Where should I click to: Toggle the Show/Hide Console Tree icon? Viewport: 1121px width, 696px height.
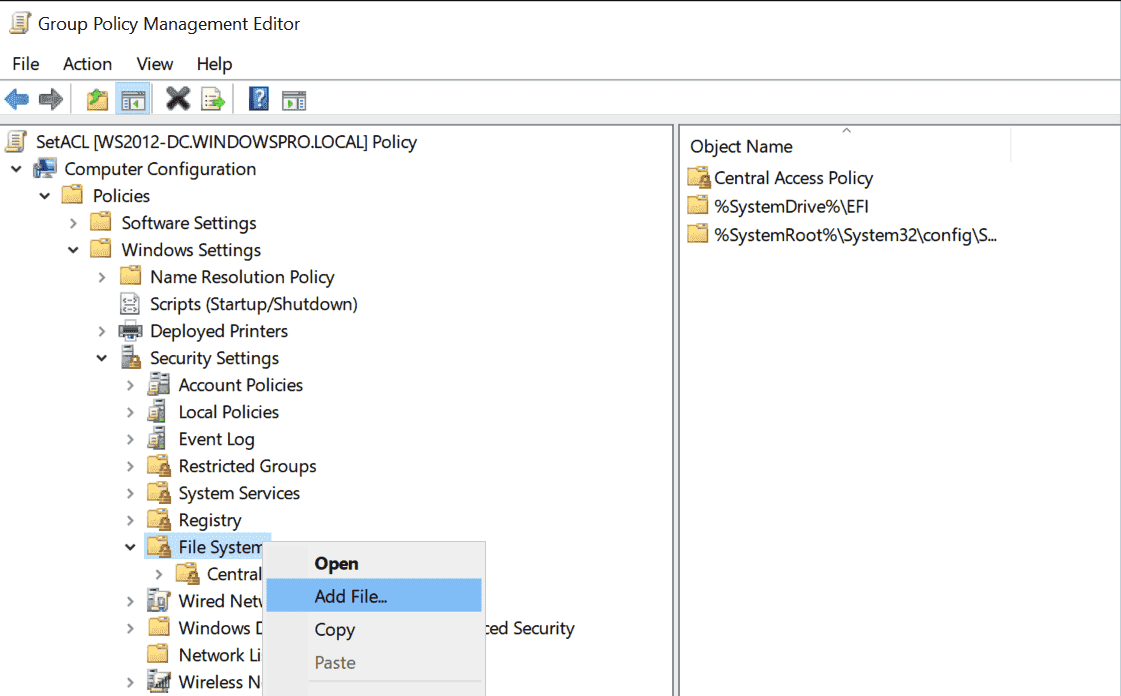[x=133, y=99]
